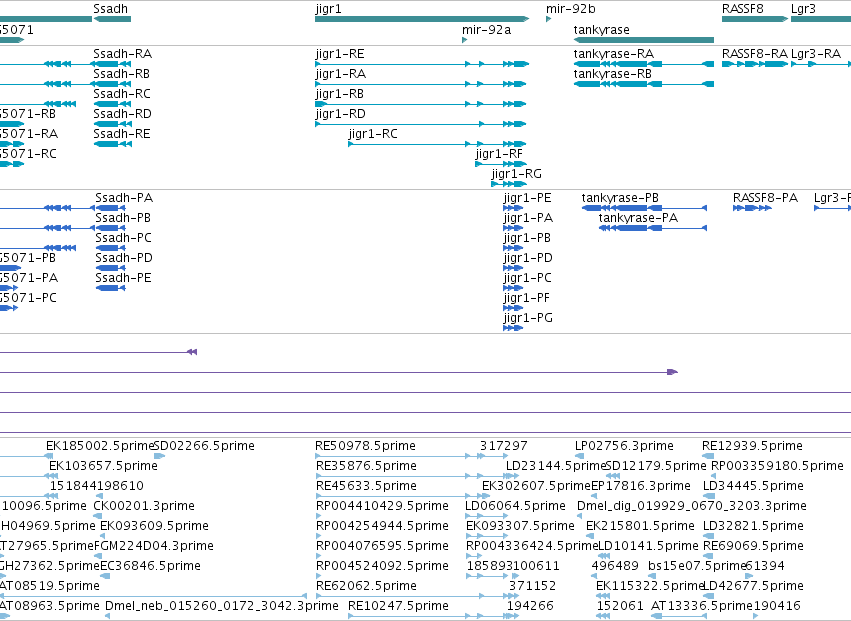Select transcript Ssadh-RD label
This screenshot has width=851, height=621.
(x=122, y=114)
